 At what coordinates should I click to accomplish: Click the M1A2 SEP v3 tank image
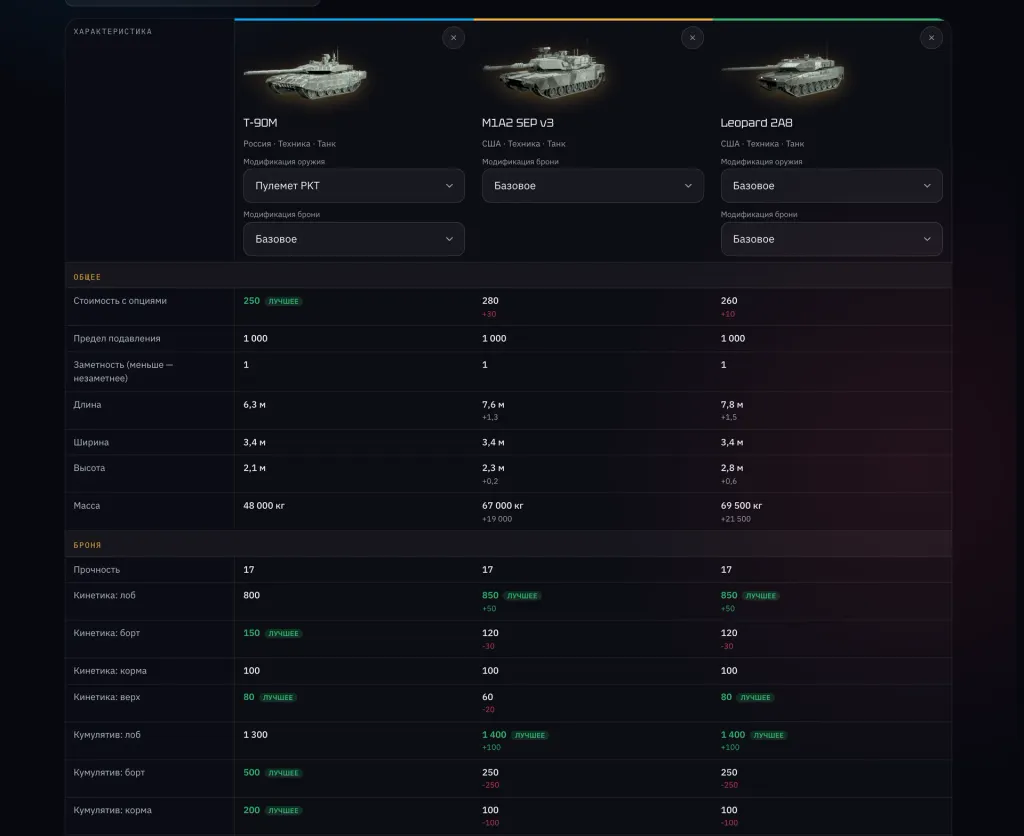[x=544, y=72]
